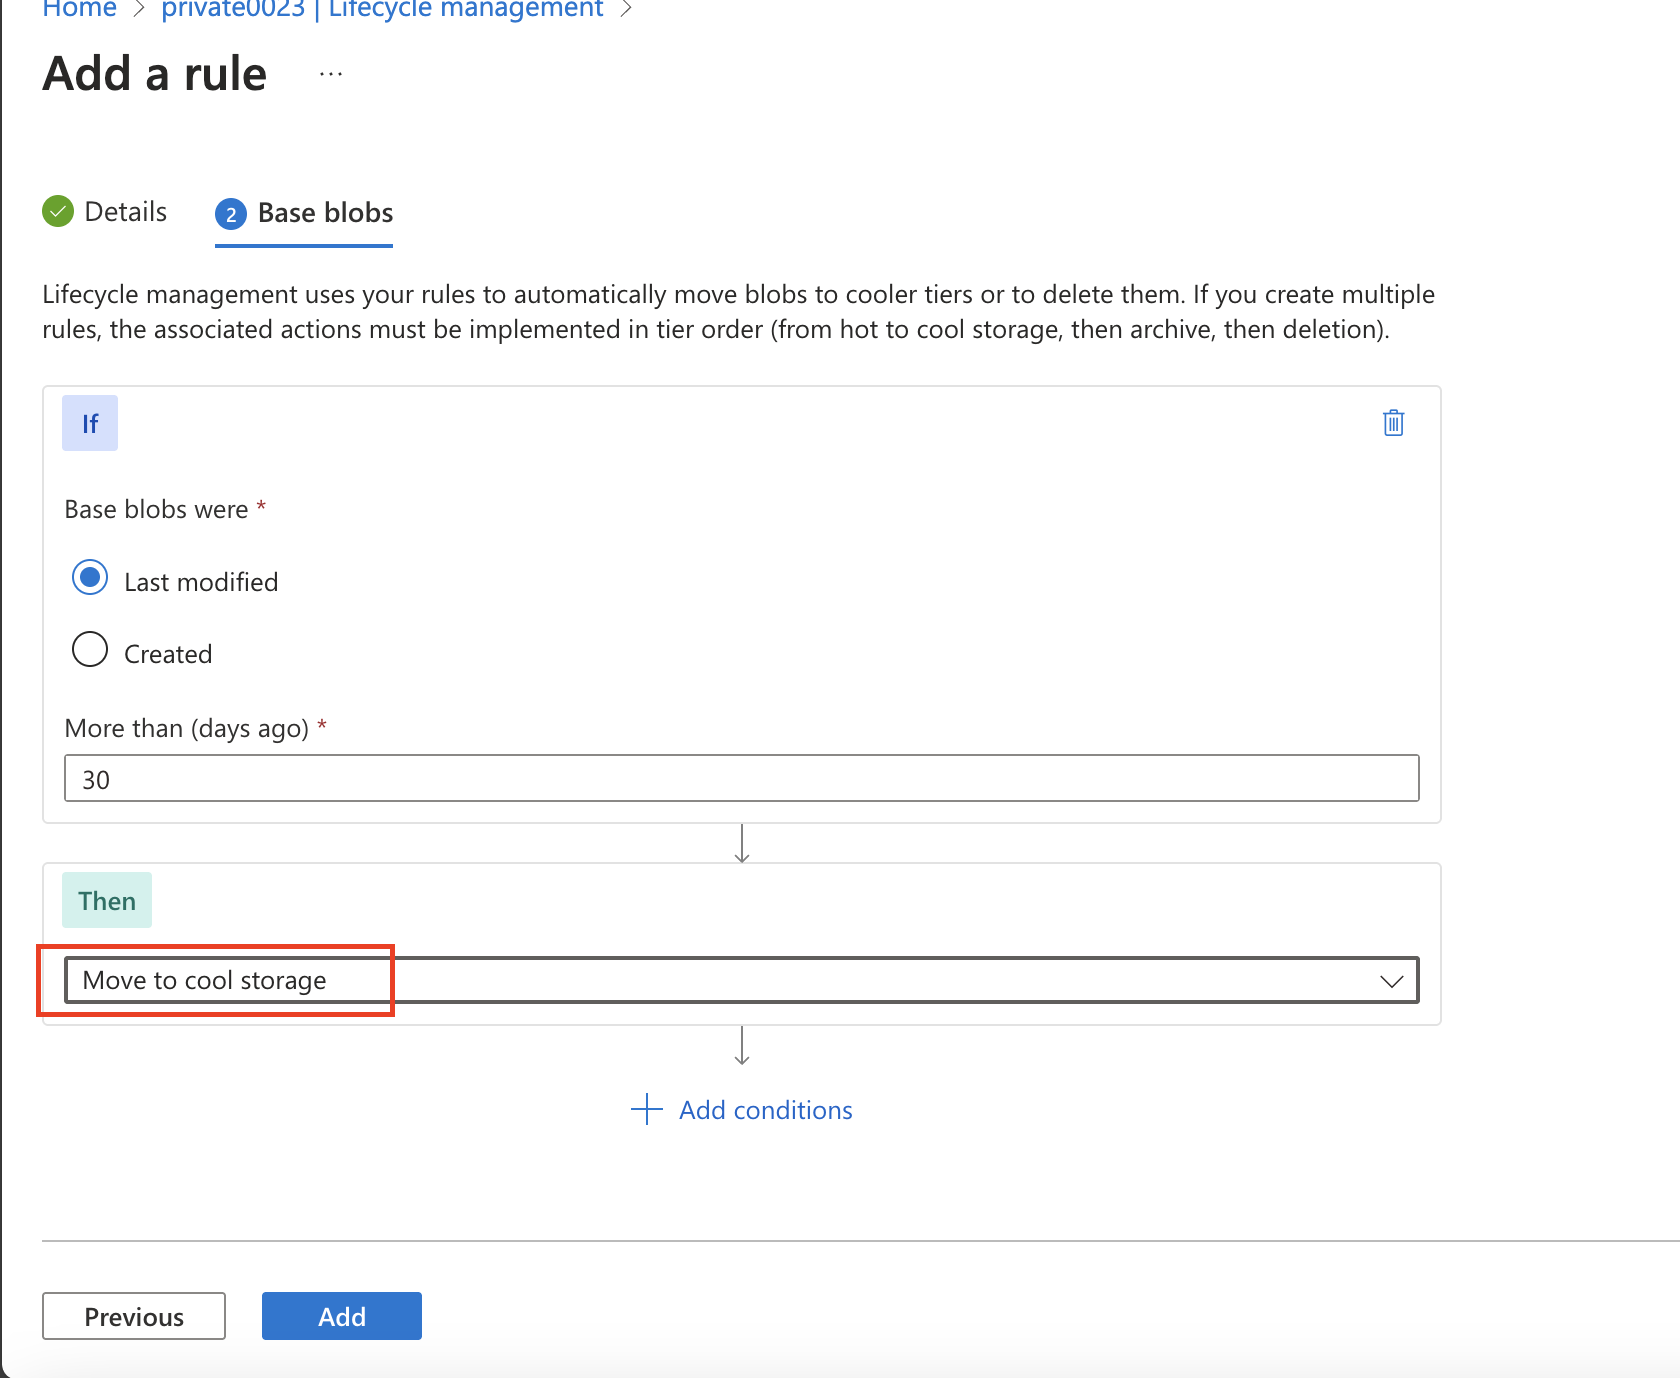Click the More than (days ago) label
Image resolution: width=1680 pixels, height=1378 pixels.
pyautogui.click(x=187, y=728)
